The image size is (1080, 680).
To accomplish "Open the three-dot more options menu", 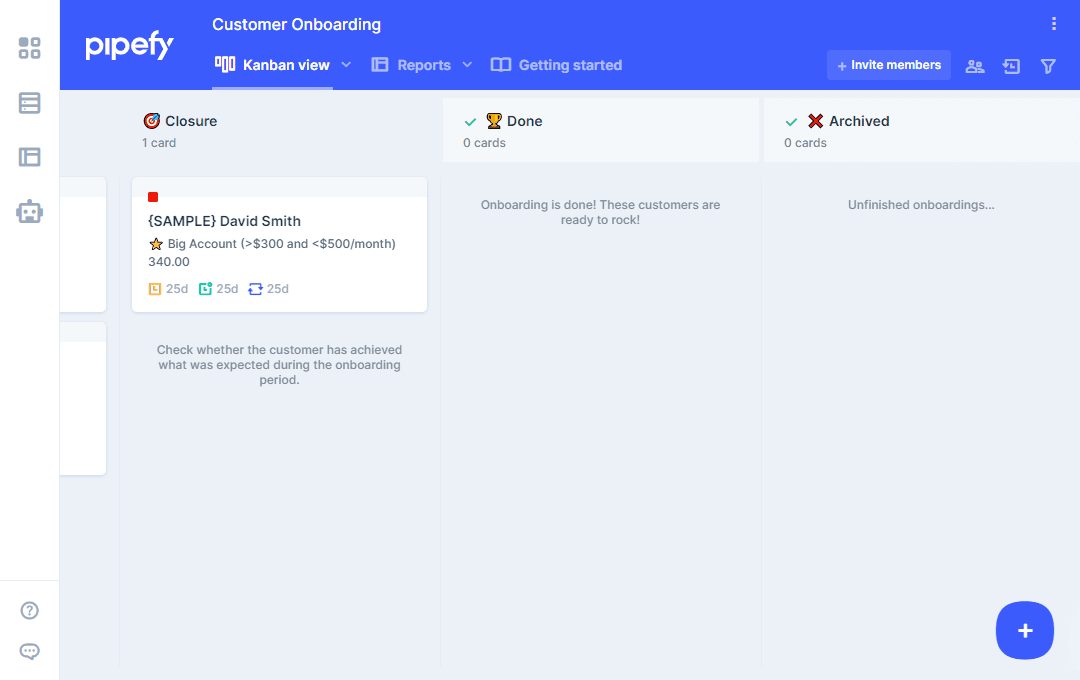I will point(1053,24).
